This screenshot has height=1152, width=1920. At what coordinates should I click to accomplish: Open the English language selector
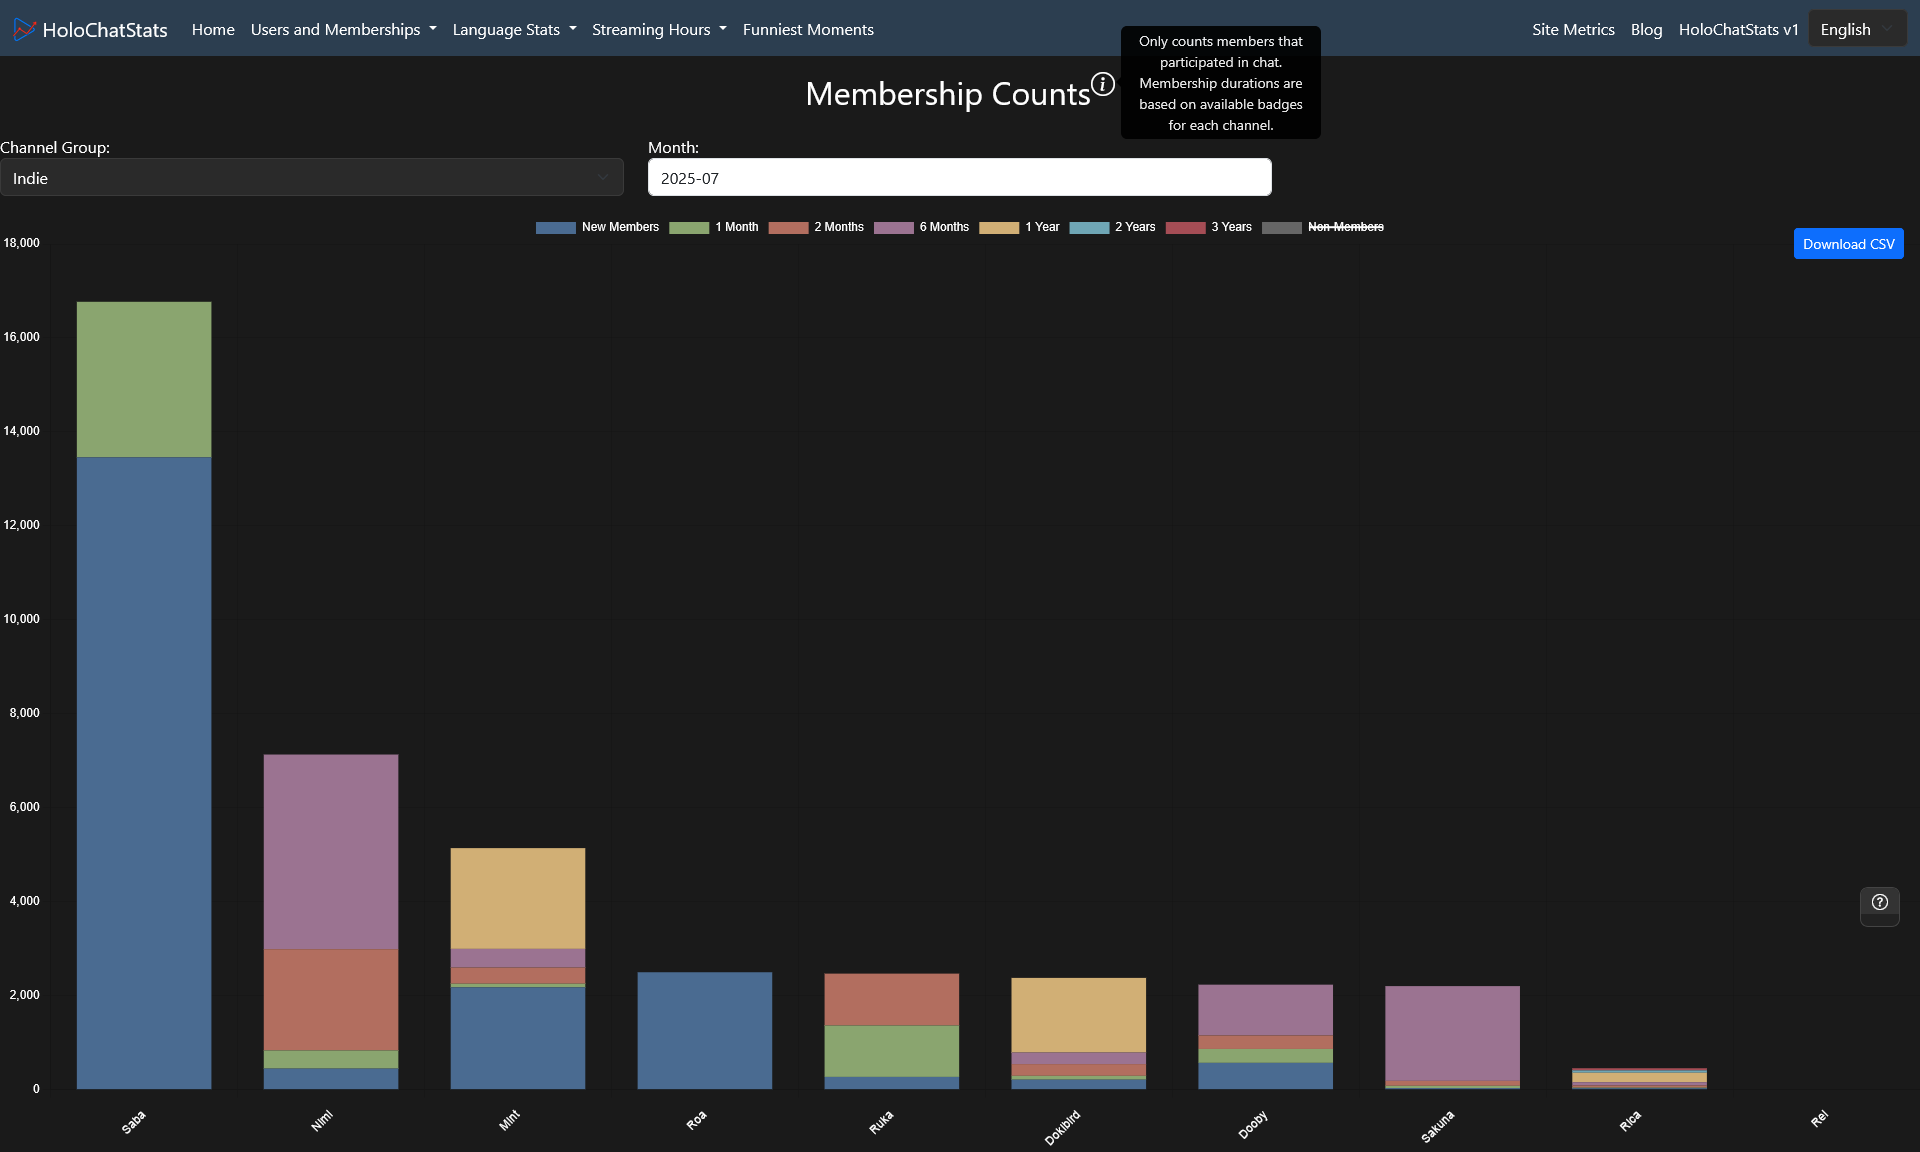(1857, 30)
